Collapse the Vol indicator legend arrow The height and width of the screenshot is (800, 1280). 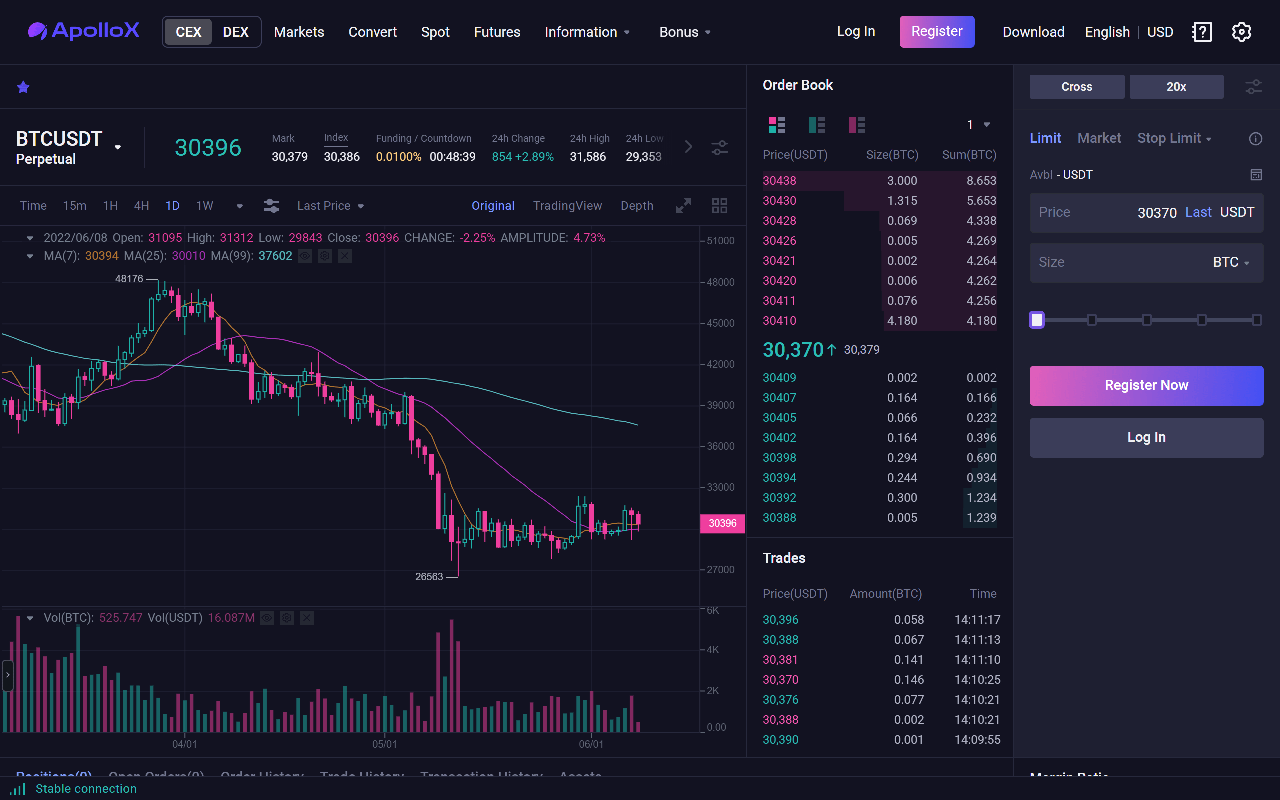[30, 618]
